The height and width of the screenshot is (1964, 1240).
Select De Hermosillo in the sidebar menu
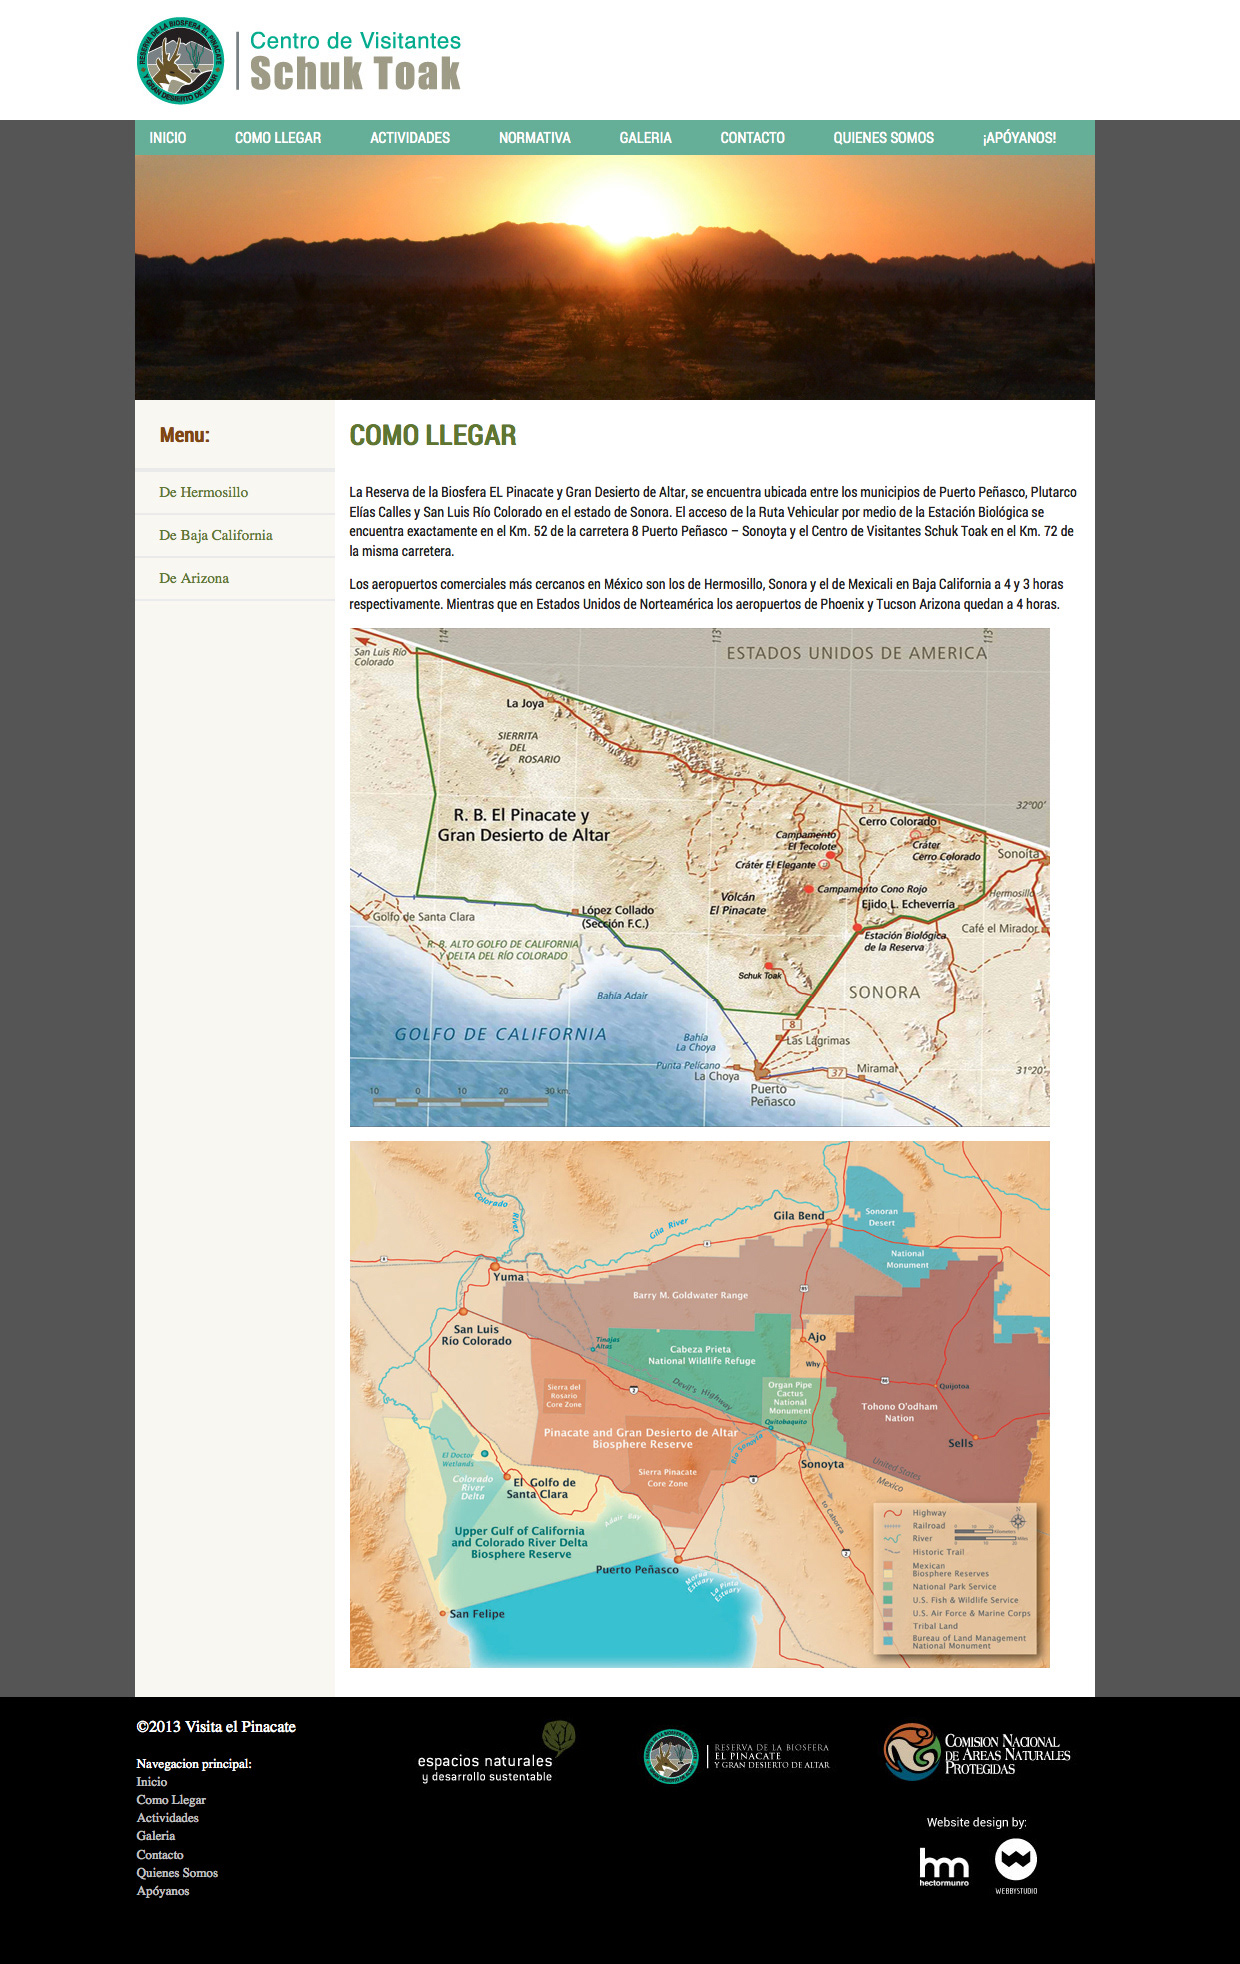(204, 492)
